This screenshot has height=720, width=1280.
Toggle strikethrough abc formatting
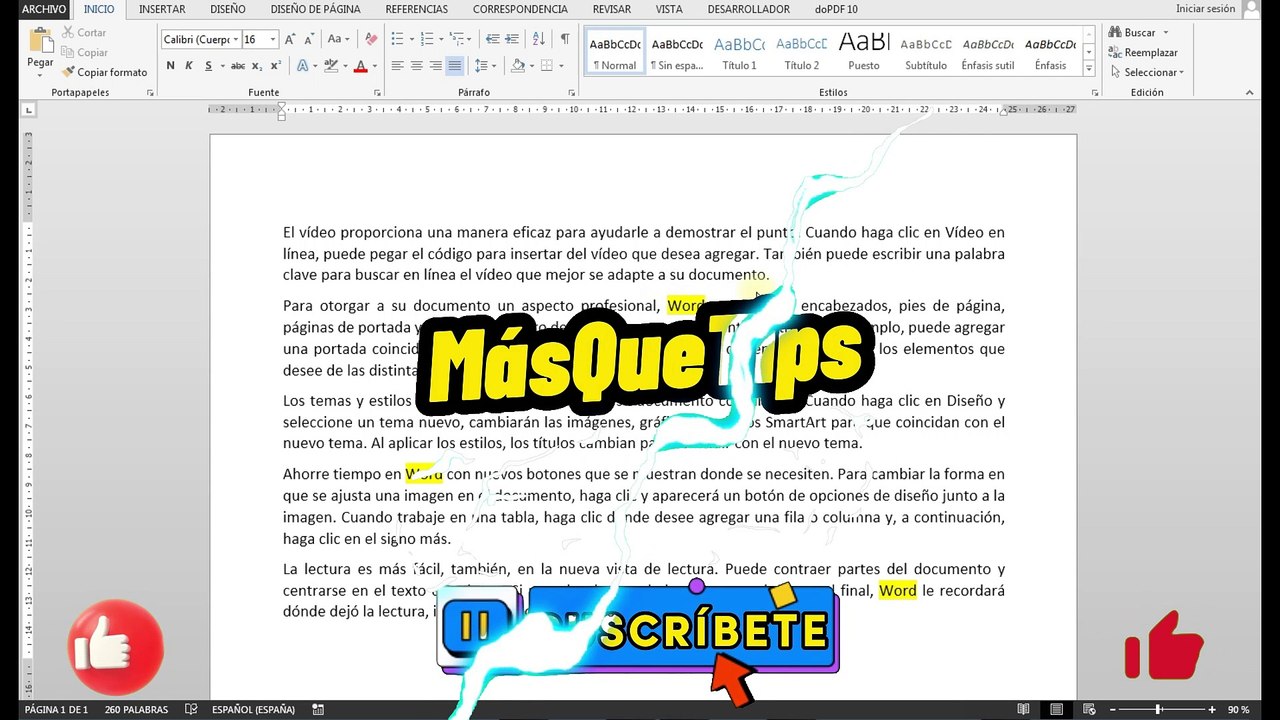tap(238, 66)
